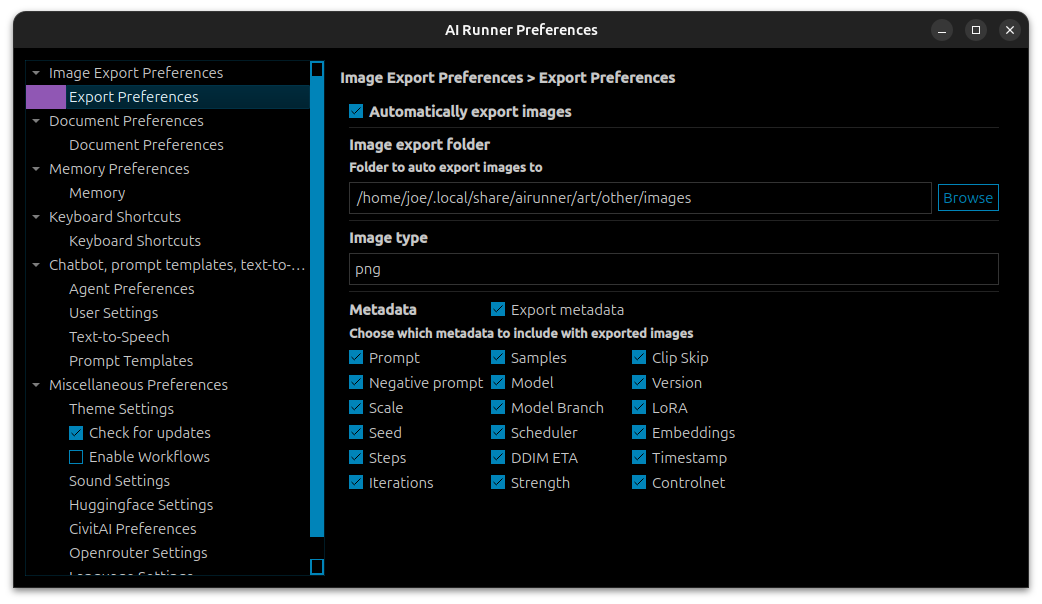1042x604 pixels.
Task: Click the purple highlight beside Export Preferences
Action: 45,97
